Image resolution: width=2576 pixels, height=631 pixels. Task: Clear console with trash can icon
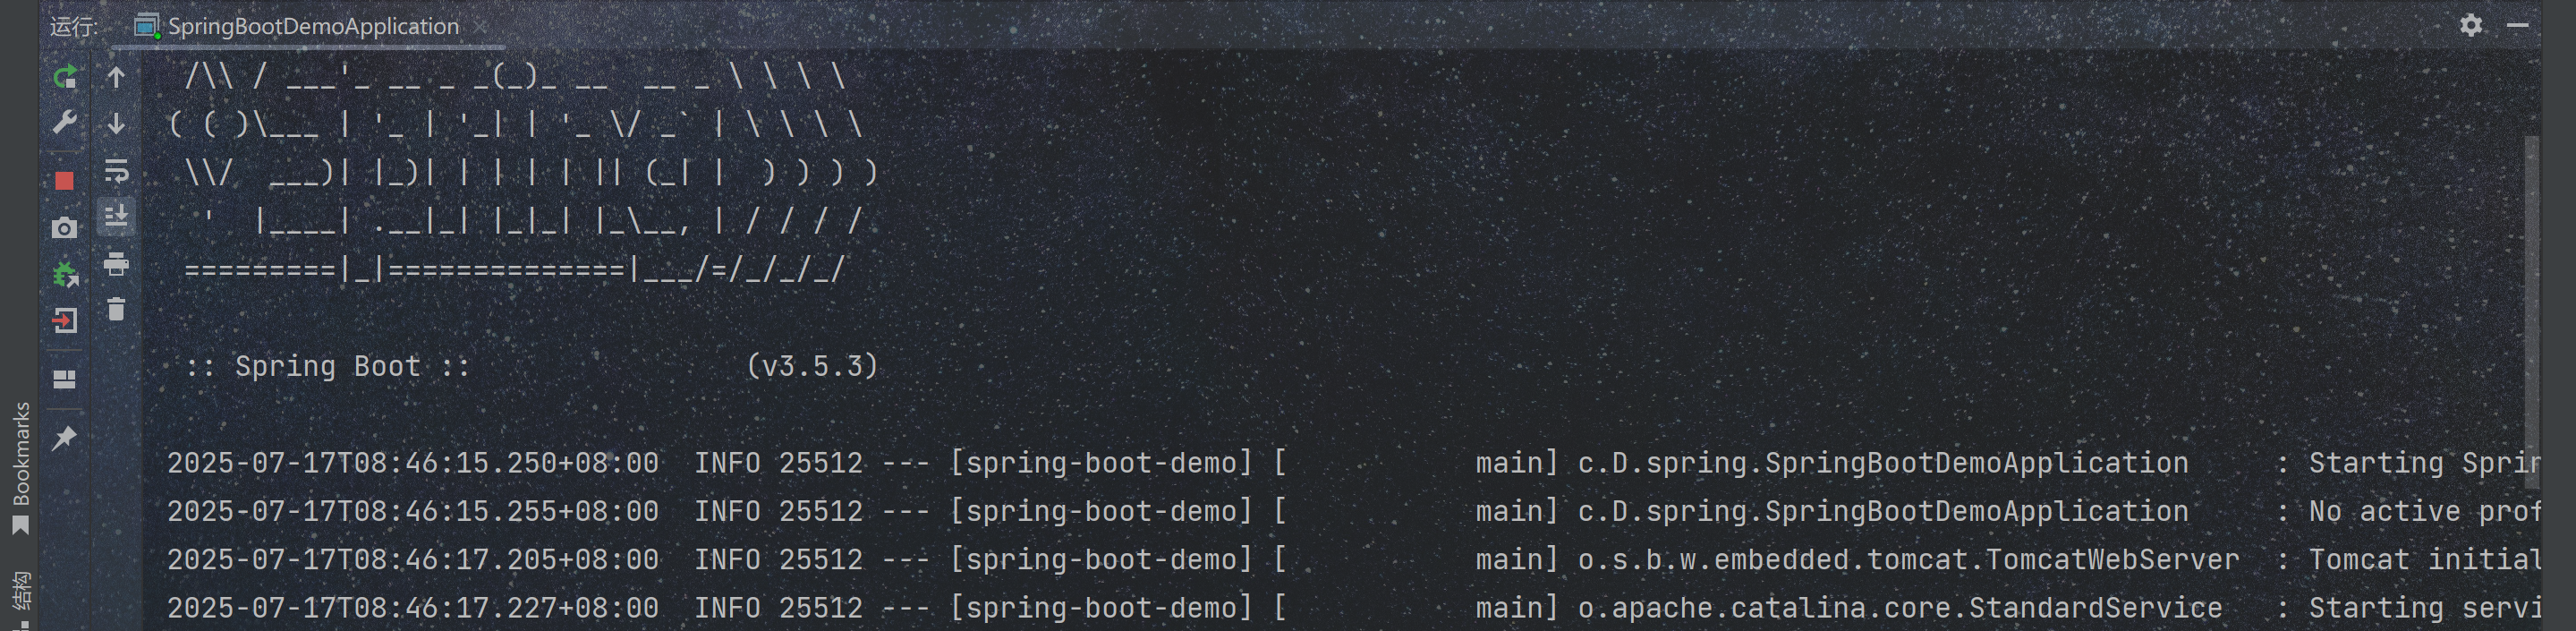(x=116, y=309)
